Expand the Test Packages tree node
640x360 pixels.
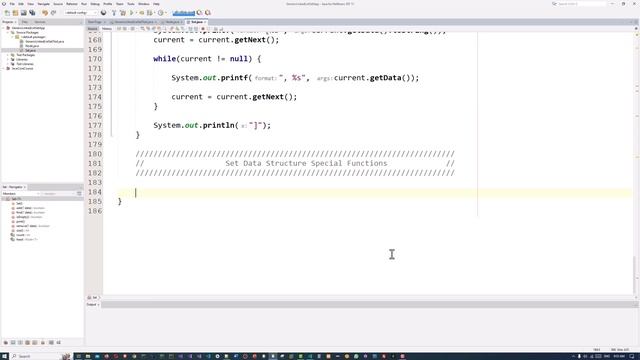pyautogui.click(x=7, y=55)
